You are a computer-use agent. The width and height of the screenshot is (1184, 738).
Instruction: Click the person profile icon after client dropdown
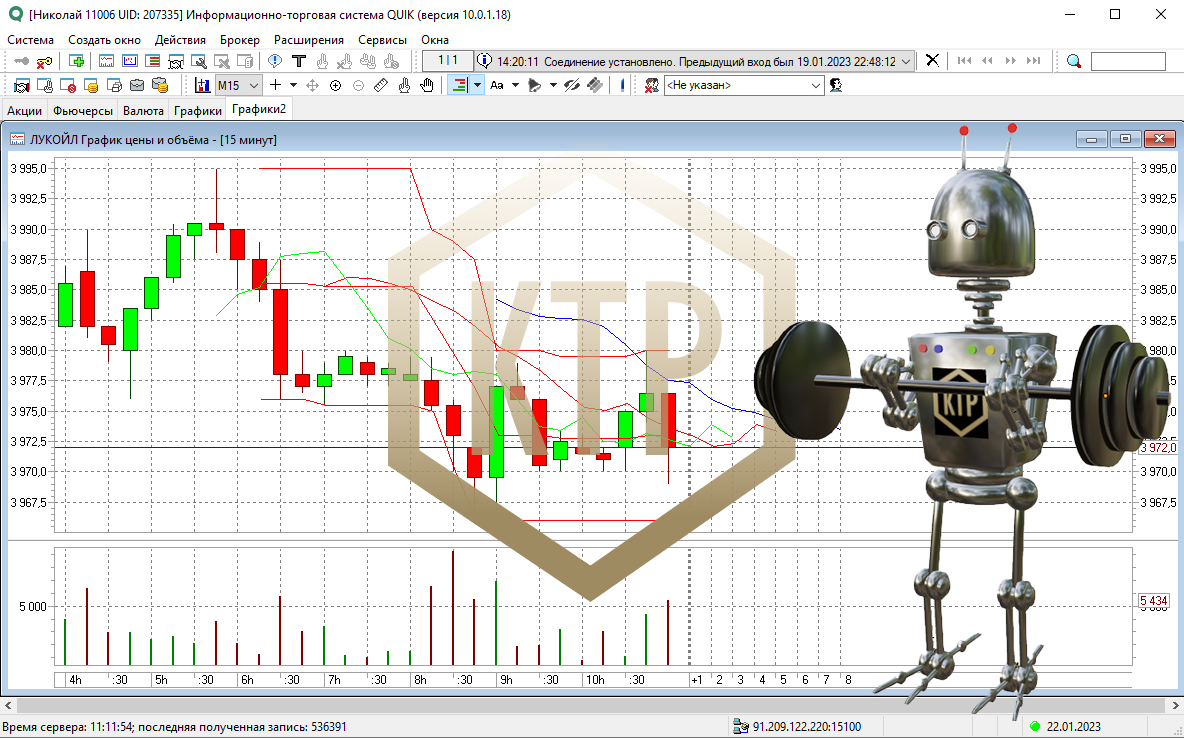coord(836,85)
